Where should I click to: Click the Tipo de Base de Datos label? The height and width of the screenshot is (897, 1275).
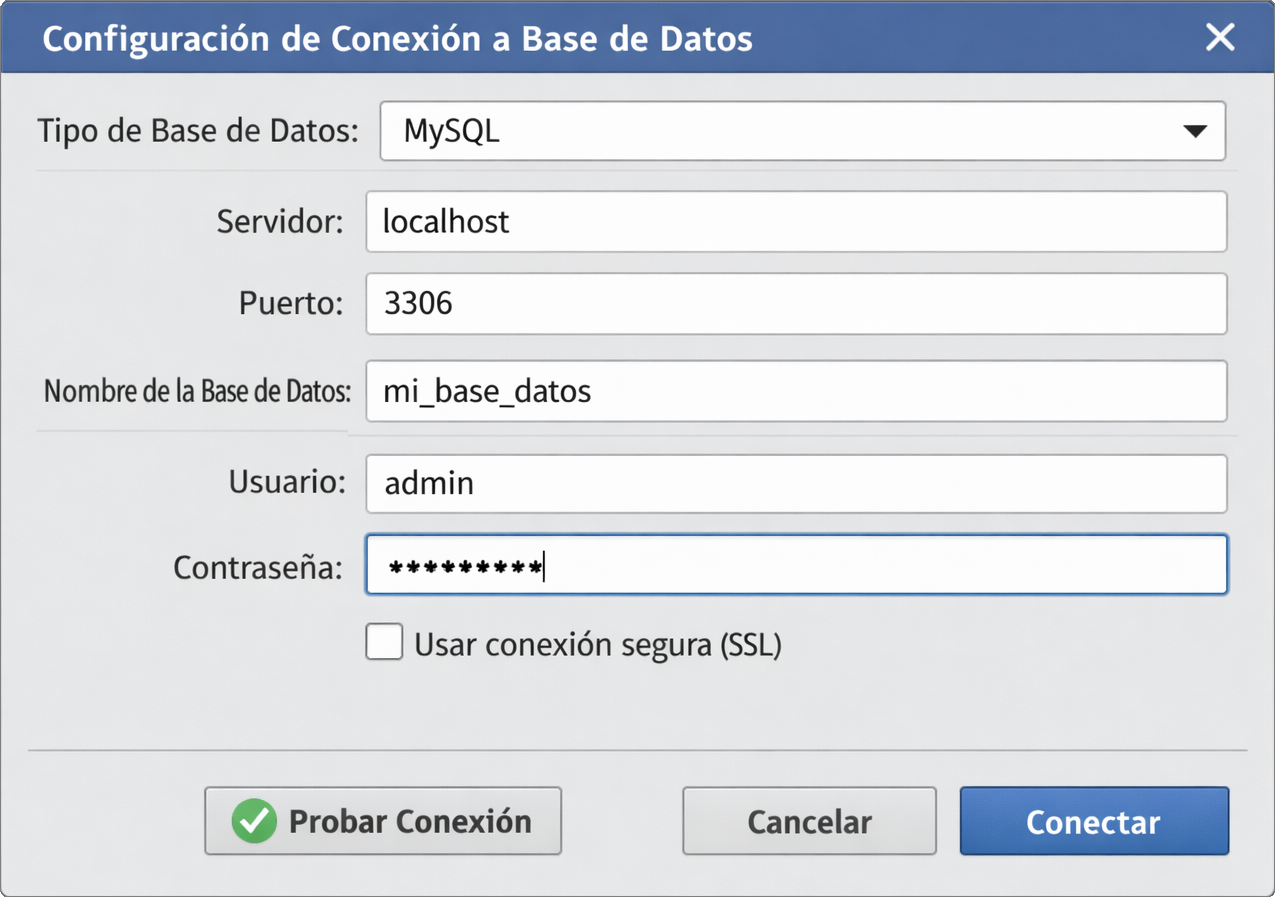pyautogui.click(x=196, y=130)
